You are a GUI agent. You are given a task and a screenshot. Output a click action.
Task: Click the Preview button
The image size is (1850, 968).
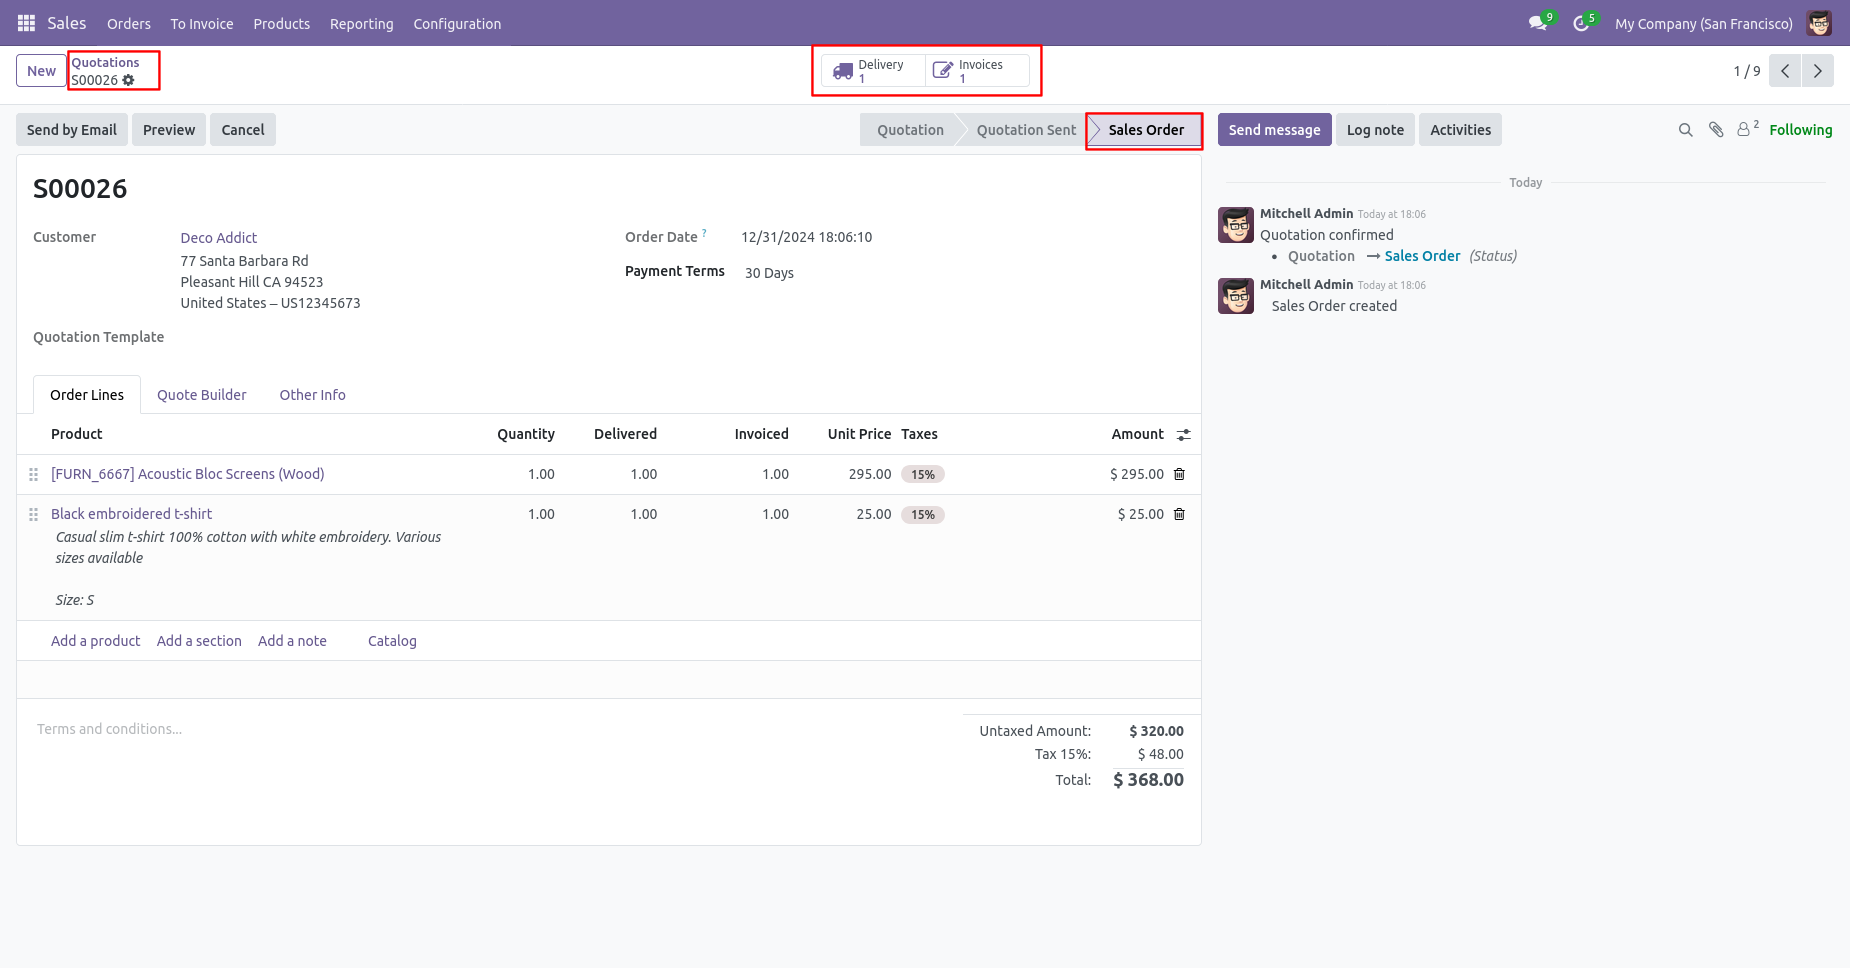click(169, 130)
